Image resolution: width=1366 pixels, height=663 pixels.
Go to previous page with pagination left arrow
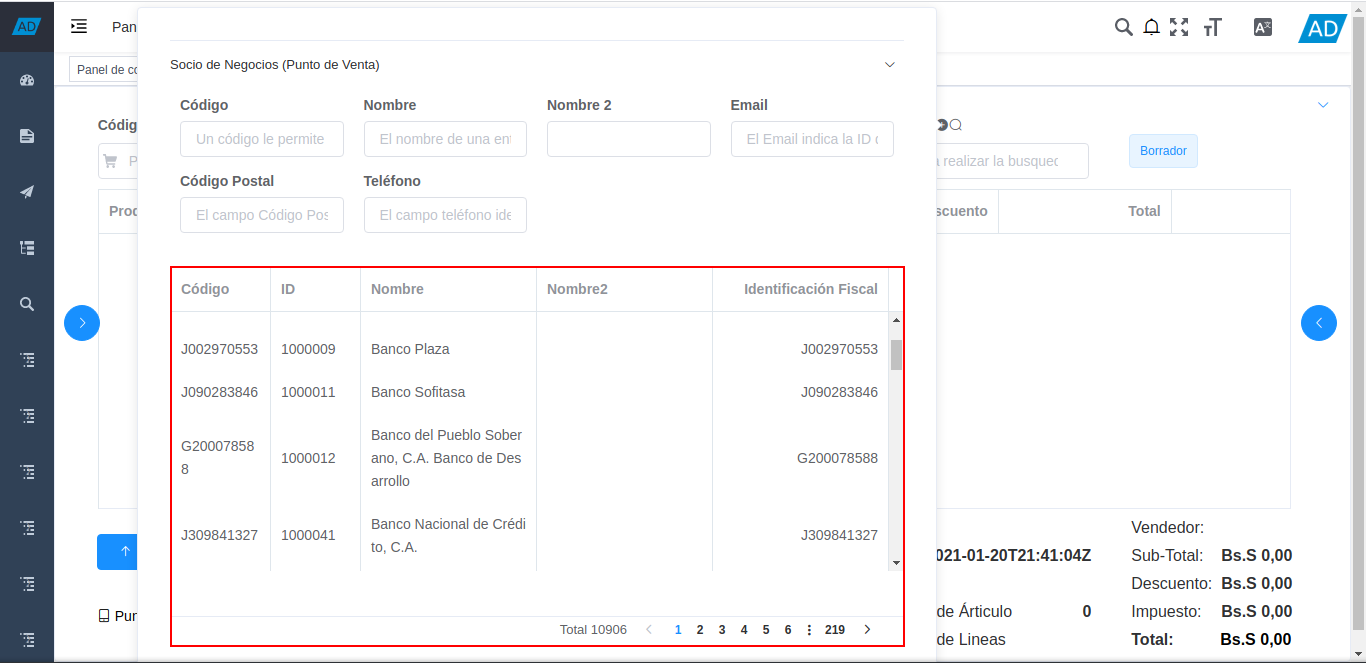pyautogui.click(x=649, y=630)
